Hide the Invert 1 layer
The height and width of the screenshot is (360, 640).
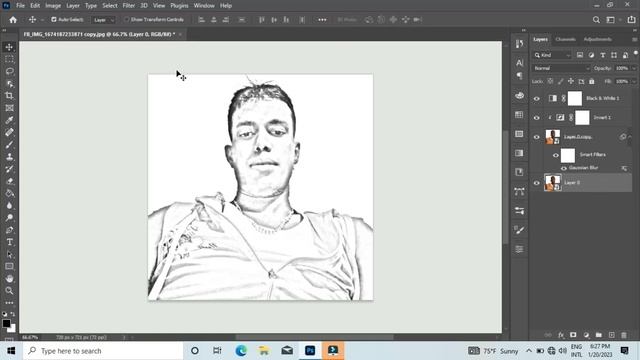click(537, 118)
